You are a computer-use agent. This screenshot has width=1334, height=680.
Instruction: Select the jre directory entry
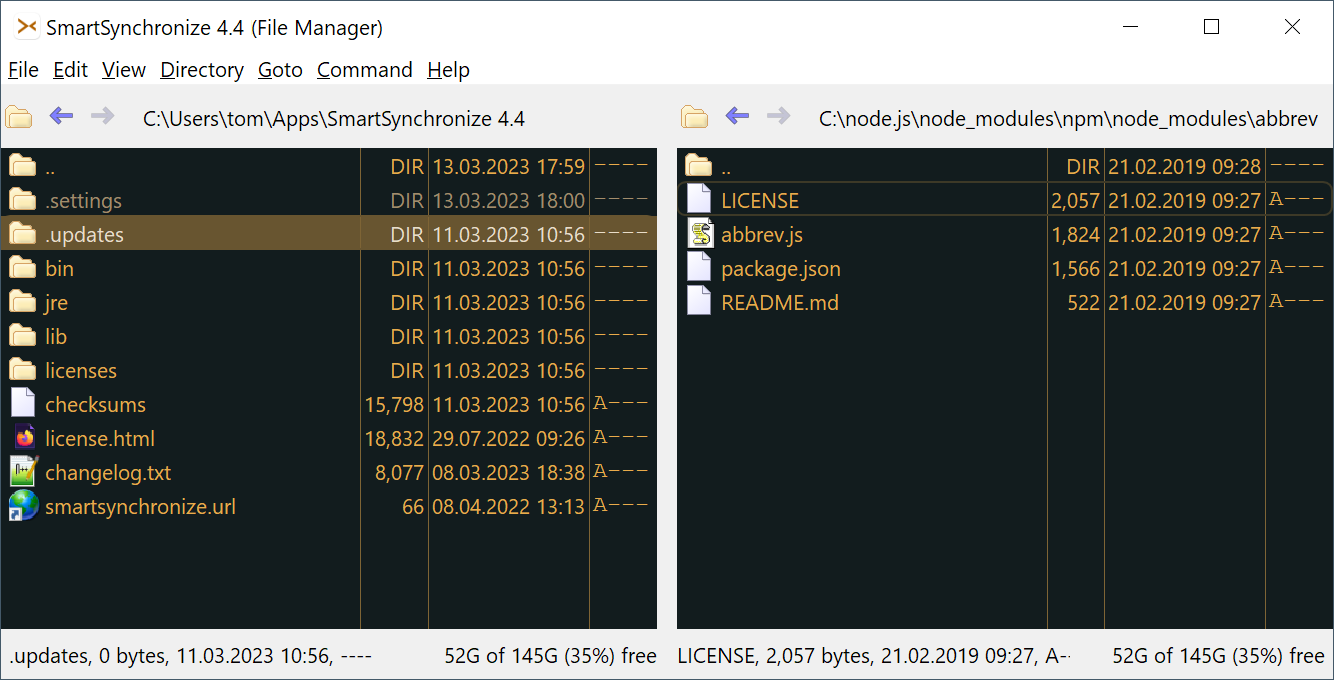(x=57, y=303)
